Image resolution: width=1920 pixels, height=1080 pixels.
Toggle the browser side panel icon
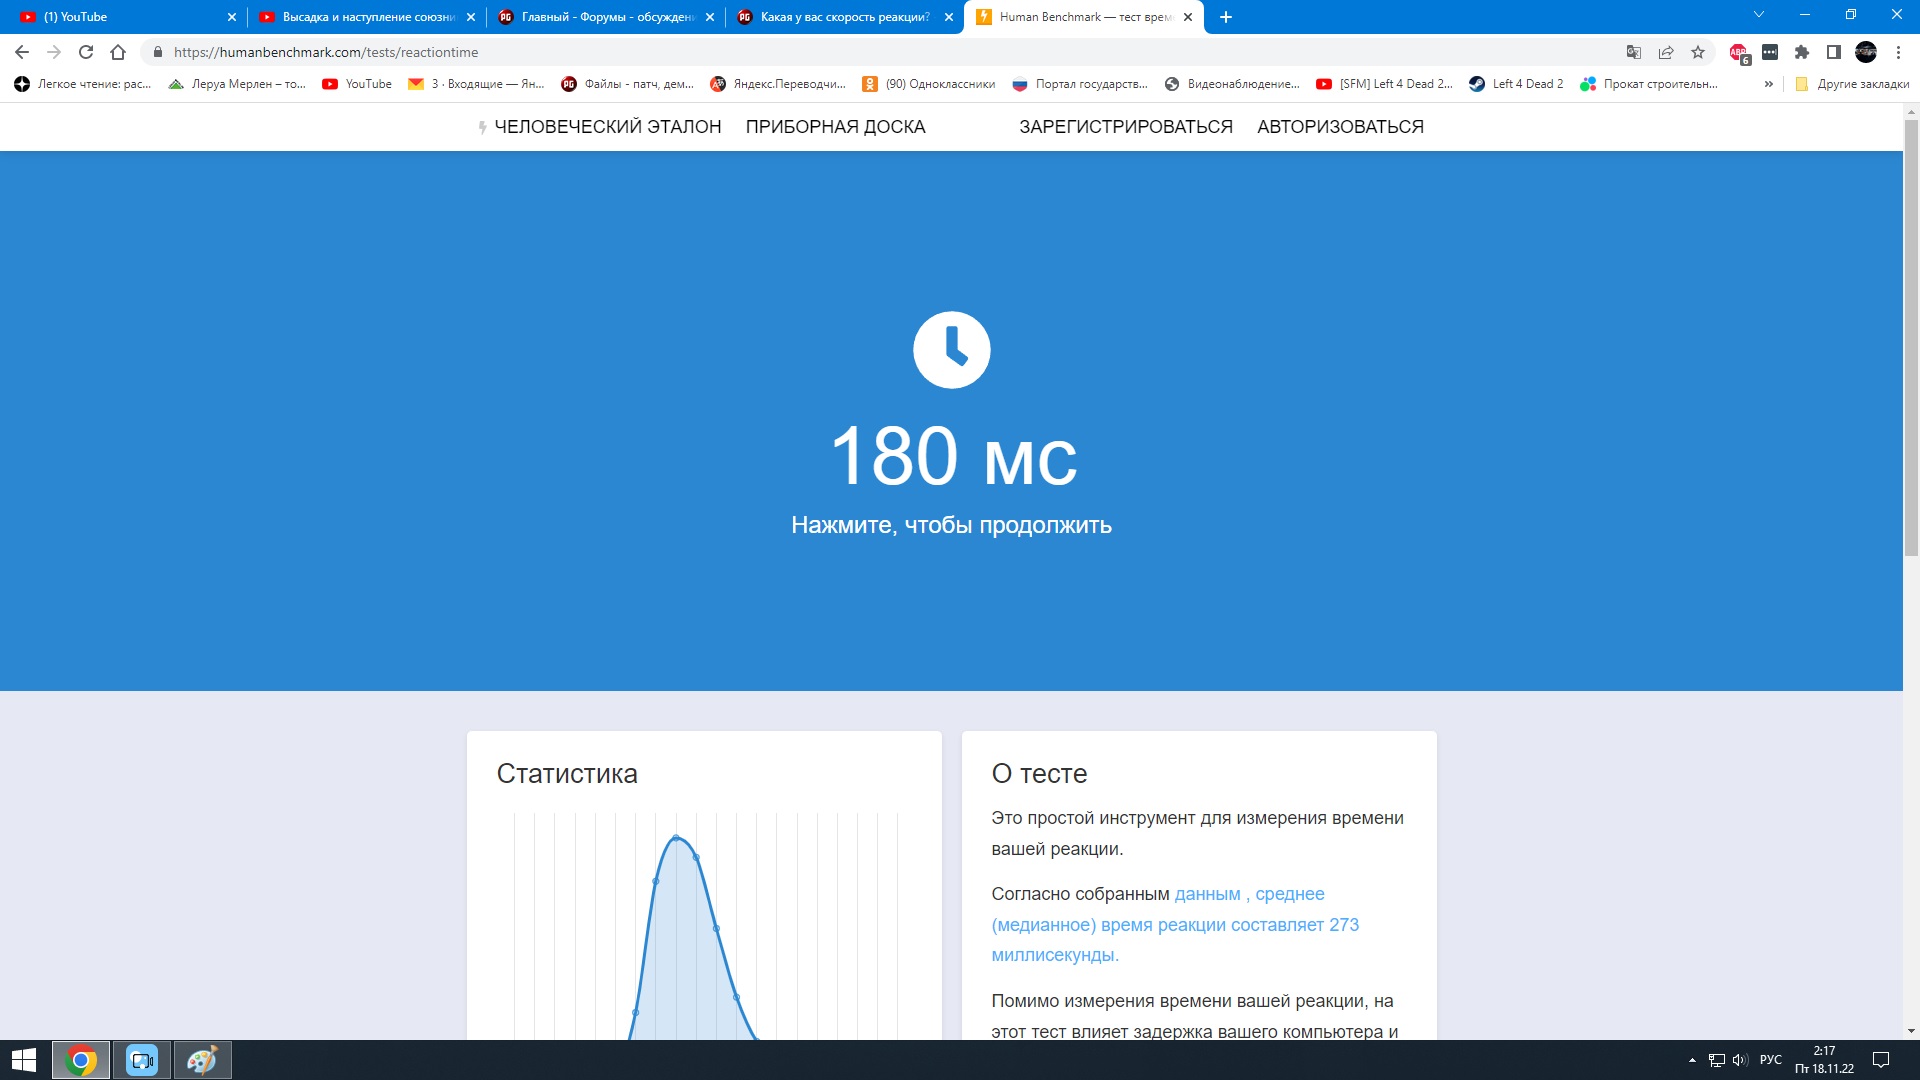point(1834,52)
